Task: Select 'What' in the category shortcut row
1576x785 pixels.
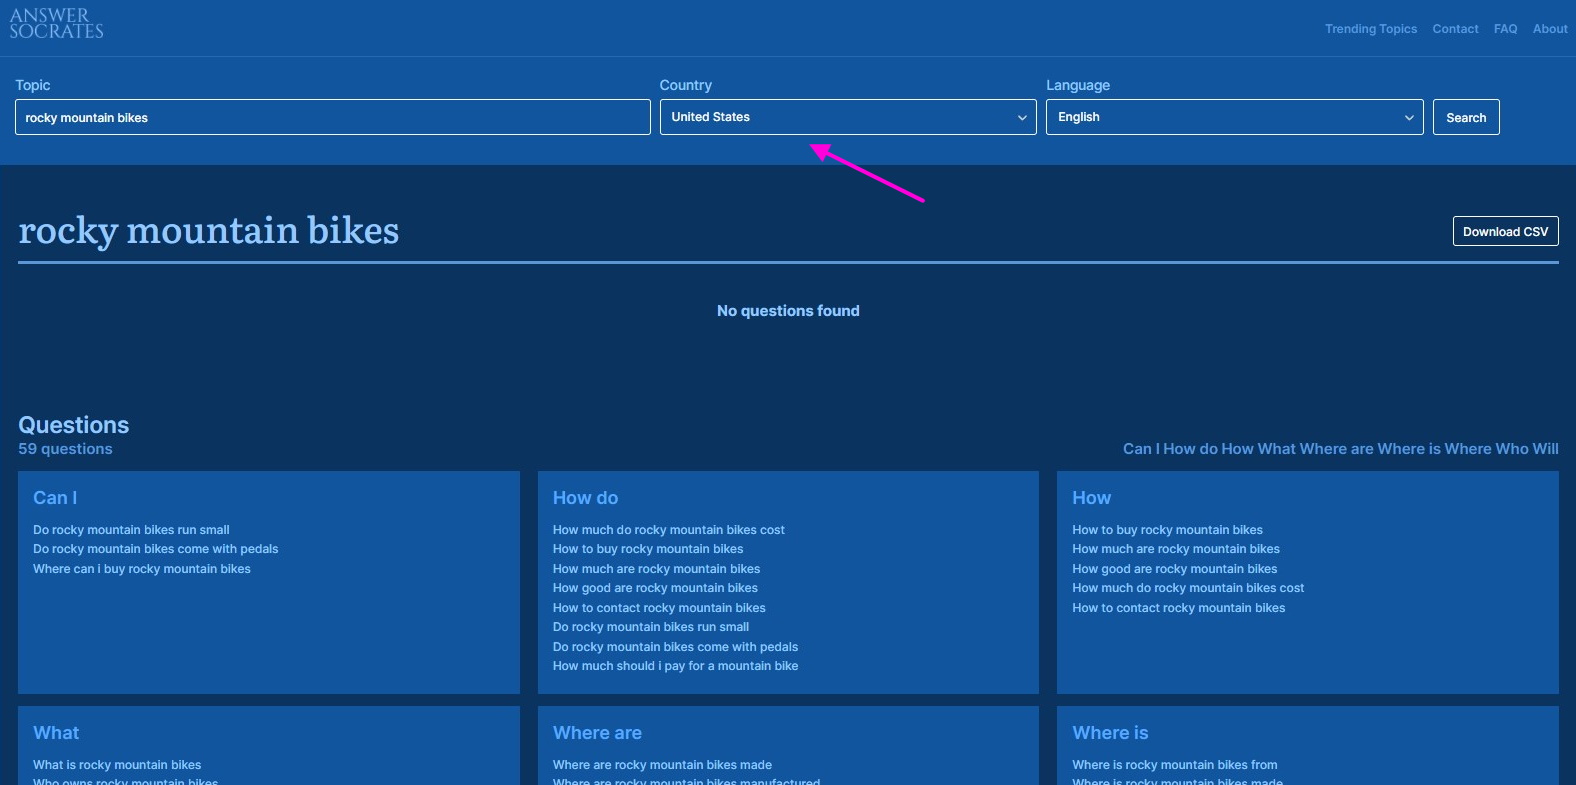Action: point(1277,449)
